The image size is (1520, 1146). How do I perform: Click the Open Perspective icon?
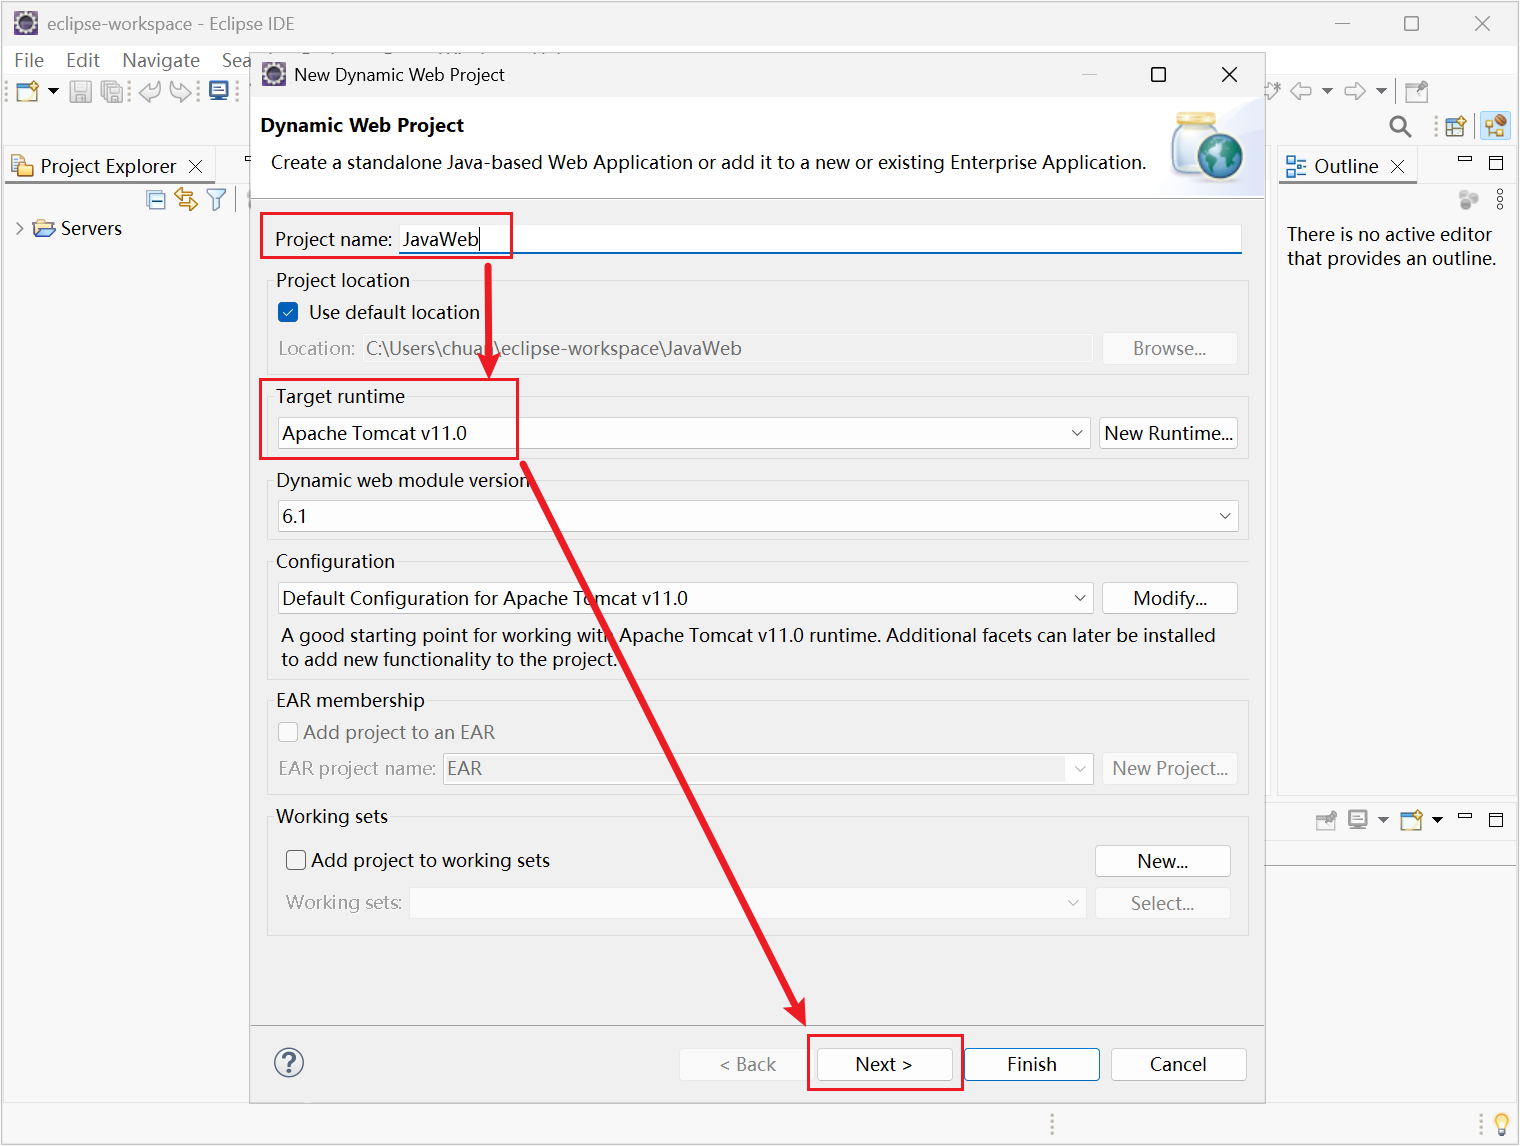tap(1456, 126)
